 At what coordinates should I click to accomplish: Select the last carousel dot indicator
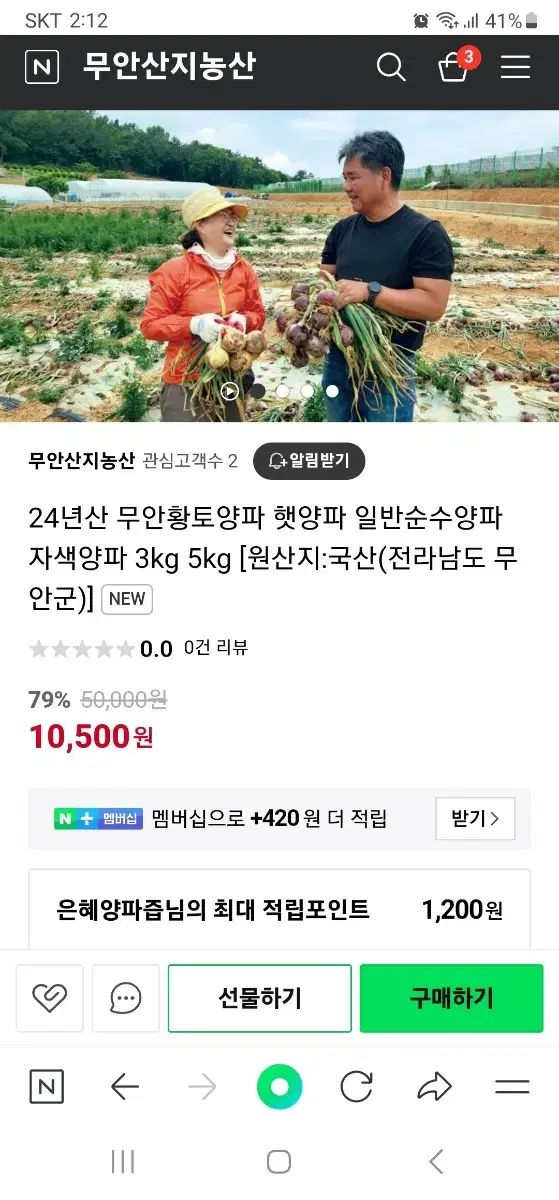point(332,391)
